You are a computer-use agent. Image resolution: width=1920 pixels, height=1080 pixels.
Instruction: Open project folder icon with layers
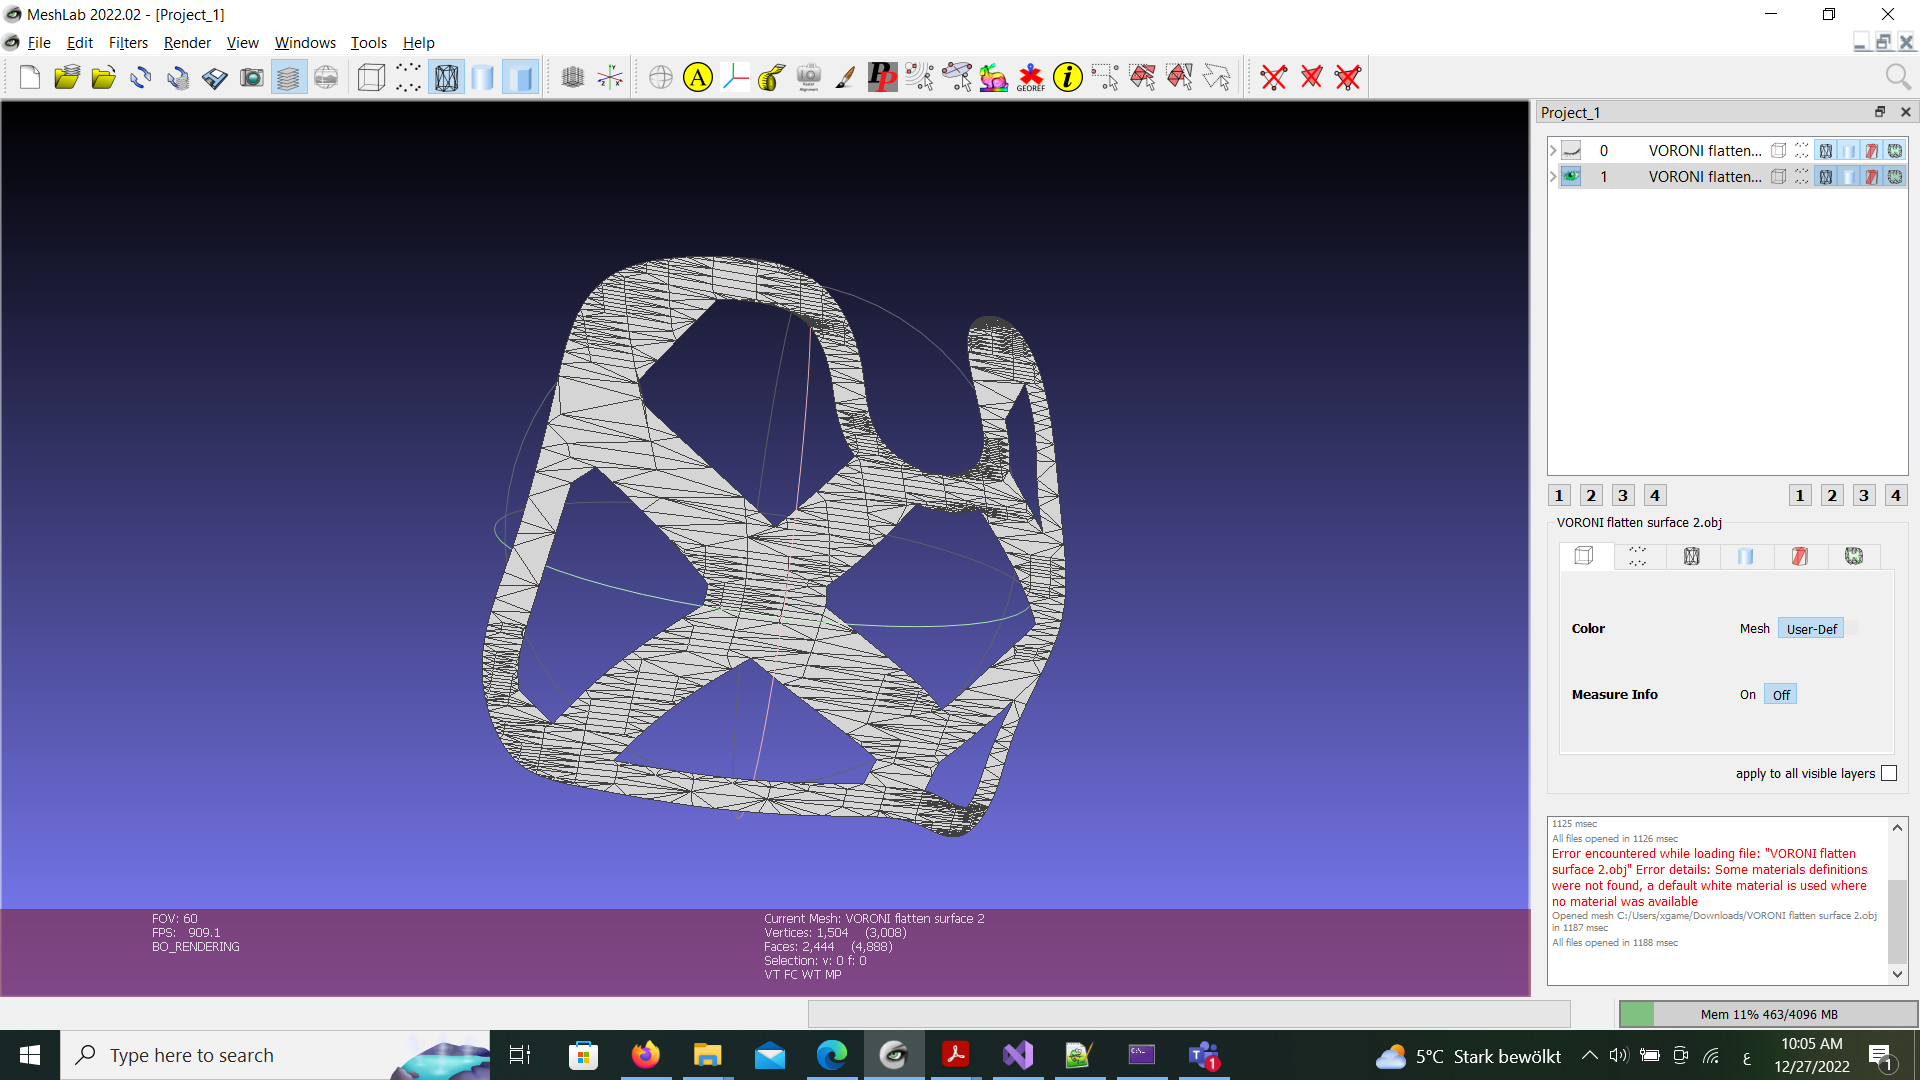[67, 77]
